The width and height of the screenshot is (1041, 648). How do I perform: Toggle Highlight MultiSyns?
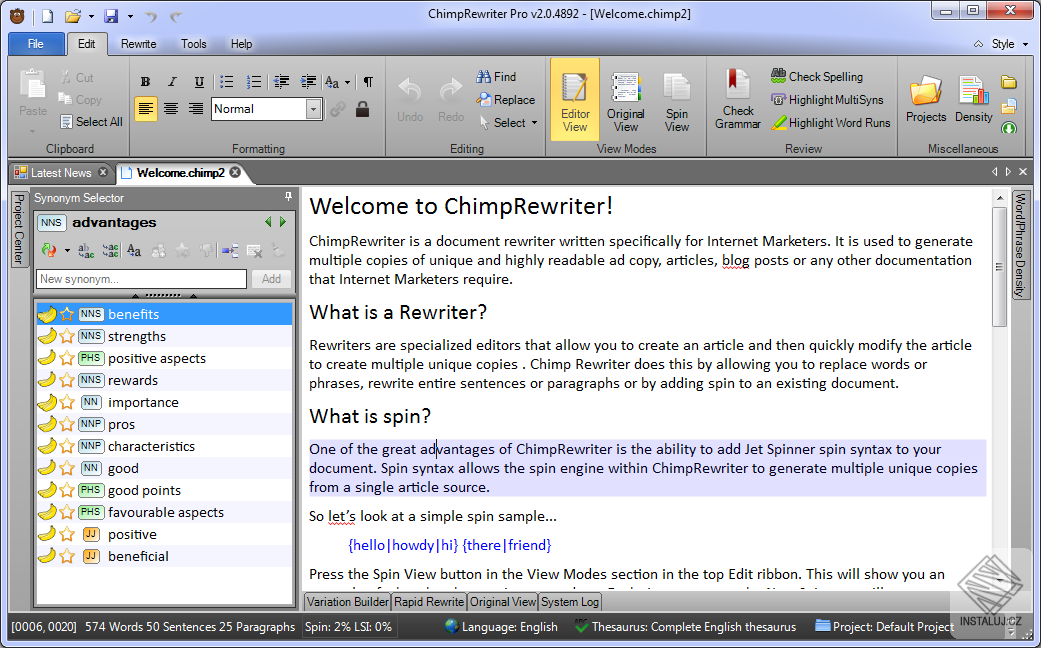[x=827, y=100]
